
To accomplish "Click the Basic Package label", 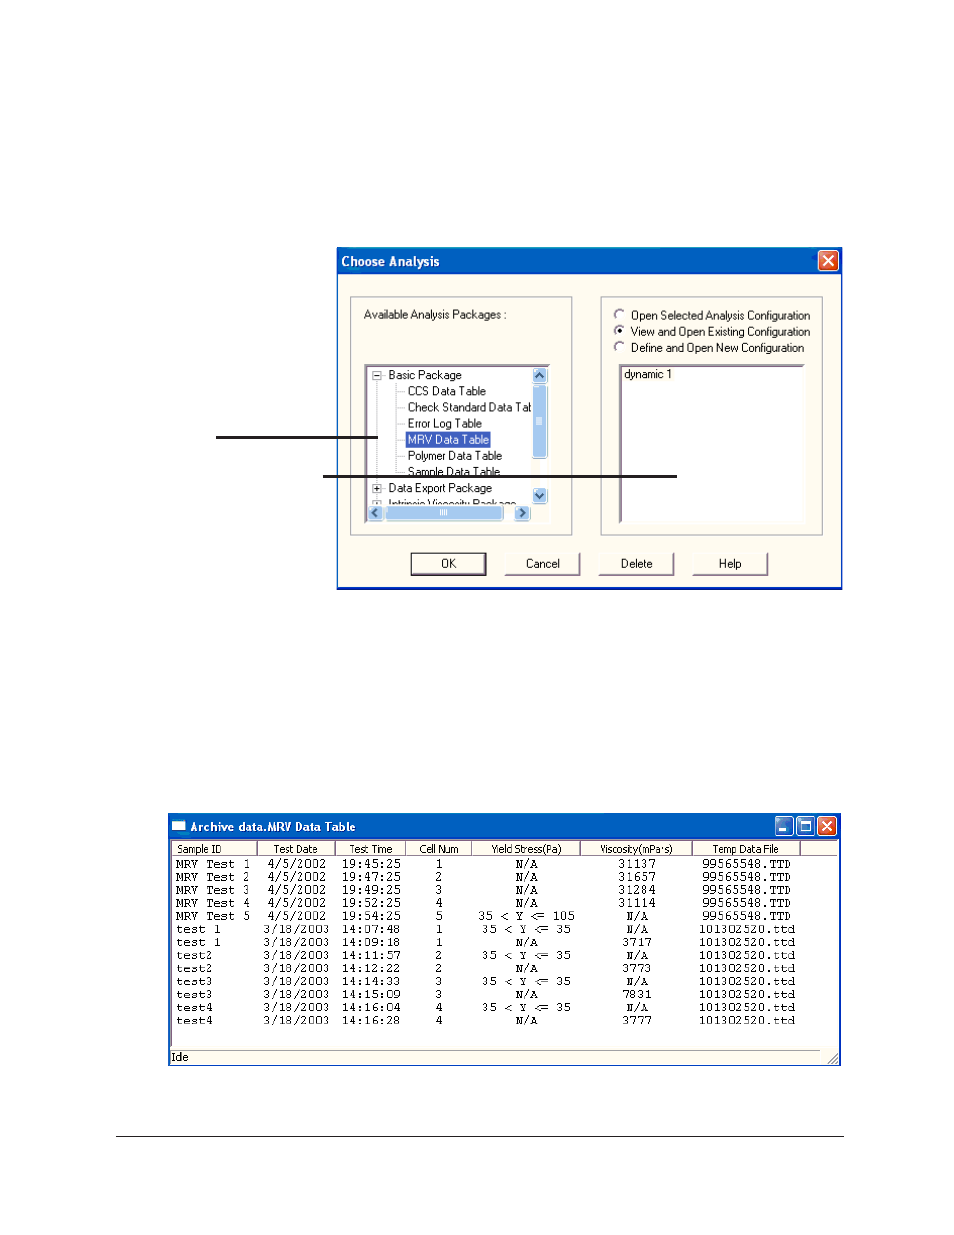I will pyautogui.click(x=425, y=375).
